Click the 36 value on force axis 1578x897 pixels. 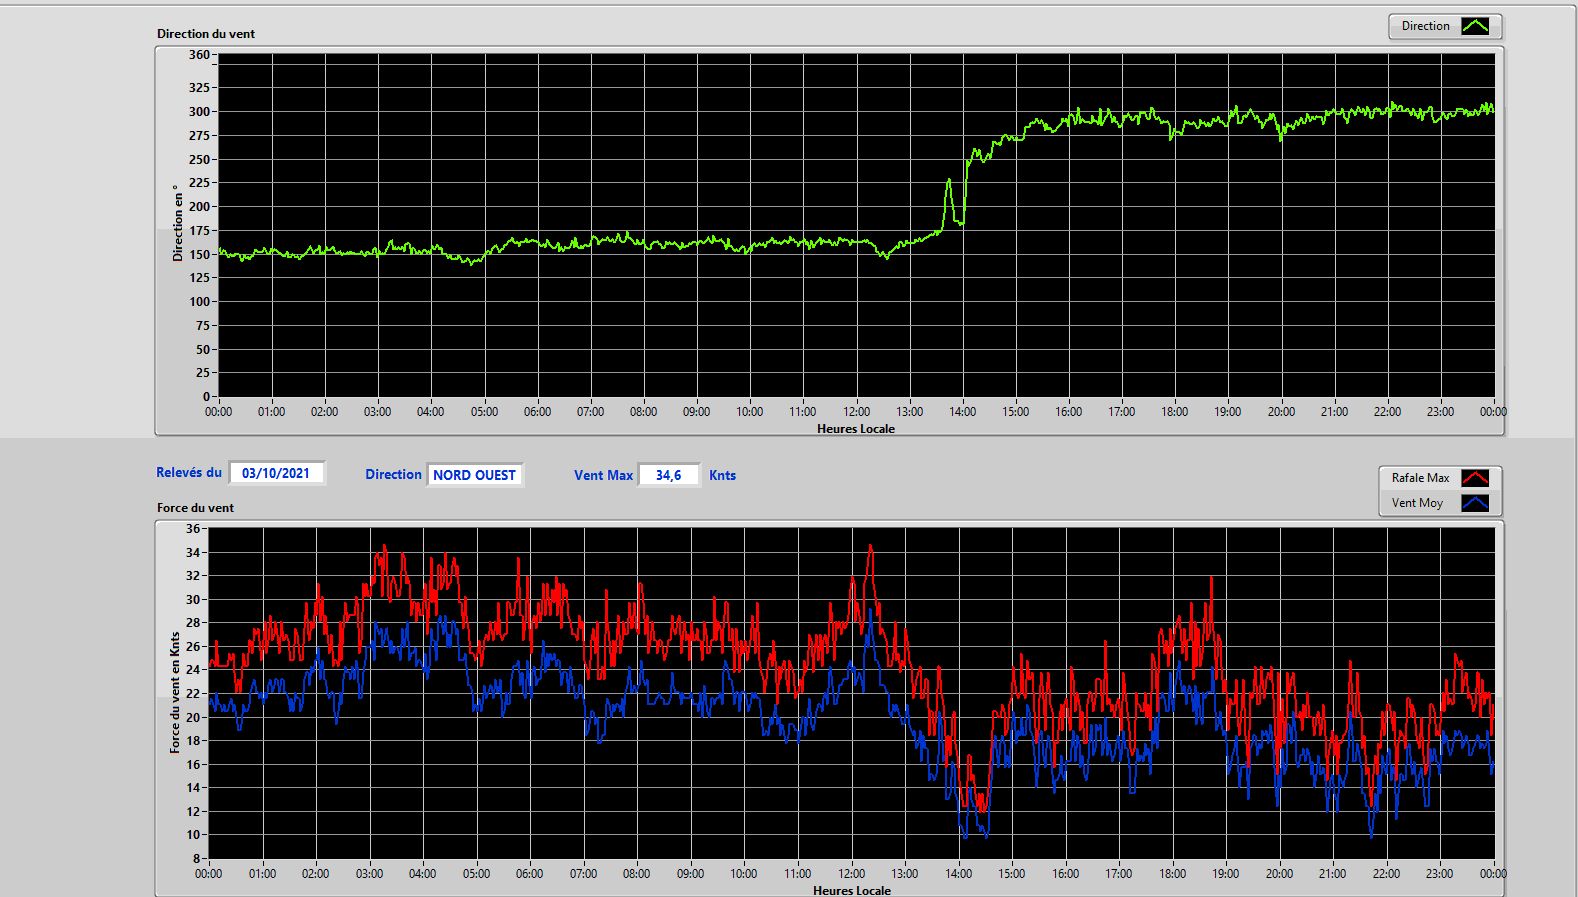click(193, 529)
